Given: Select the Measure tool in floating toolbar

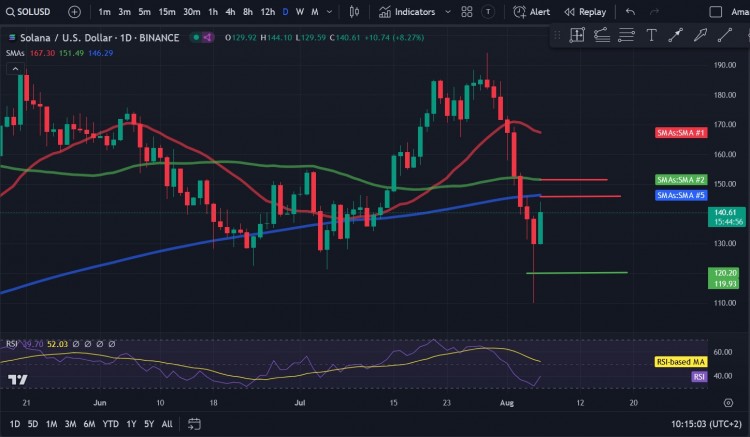Looking at the screenshot, I should 577,35.
